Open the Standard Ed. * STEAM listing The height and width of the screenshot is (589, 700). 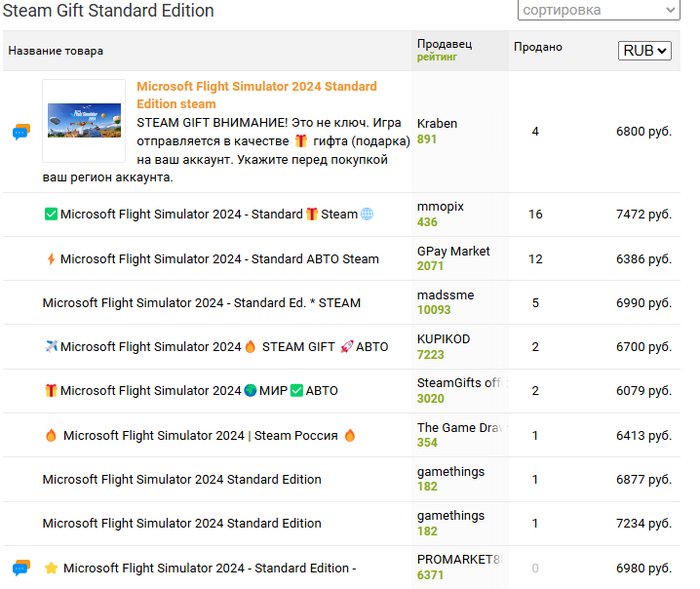[x=201, y=303]
